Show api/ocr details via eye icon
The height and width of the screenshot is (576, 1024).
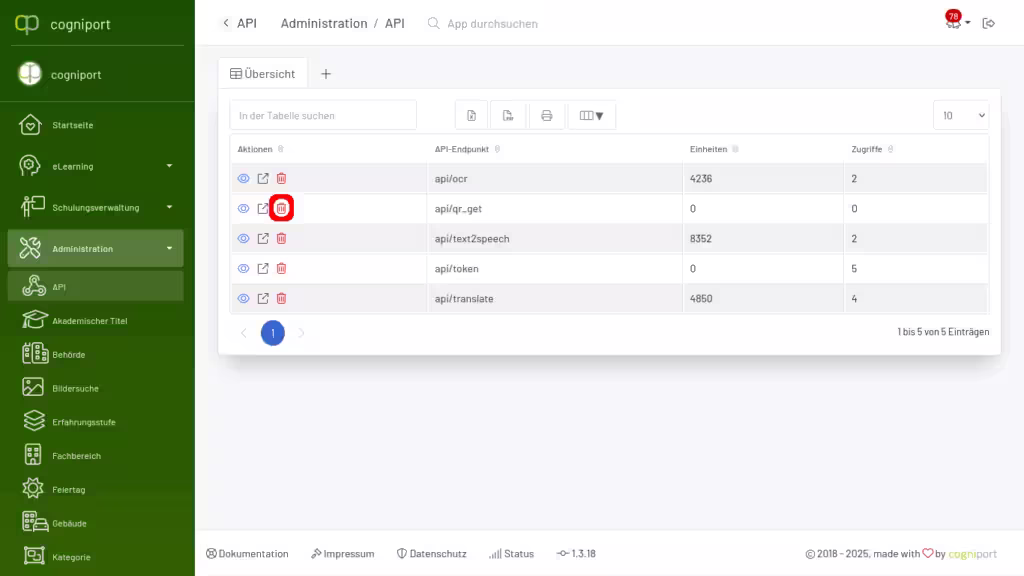[243, 178]
